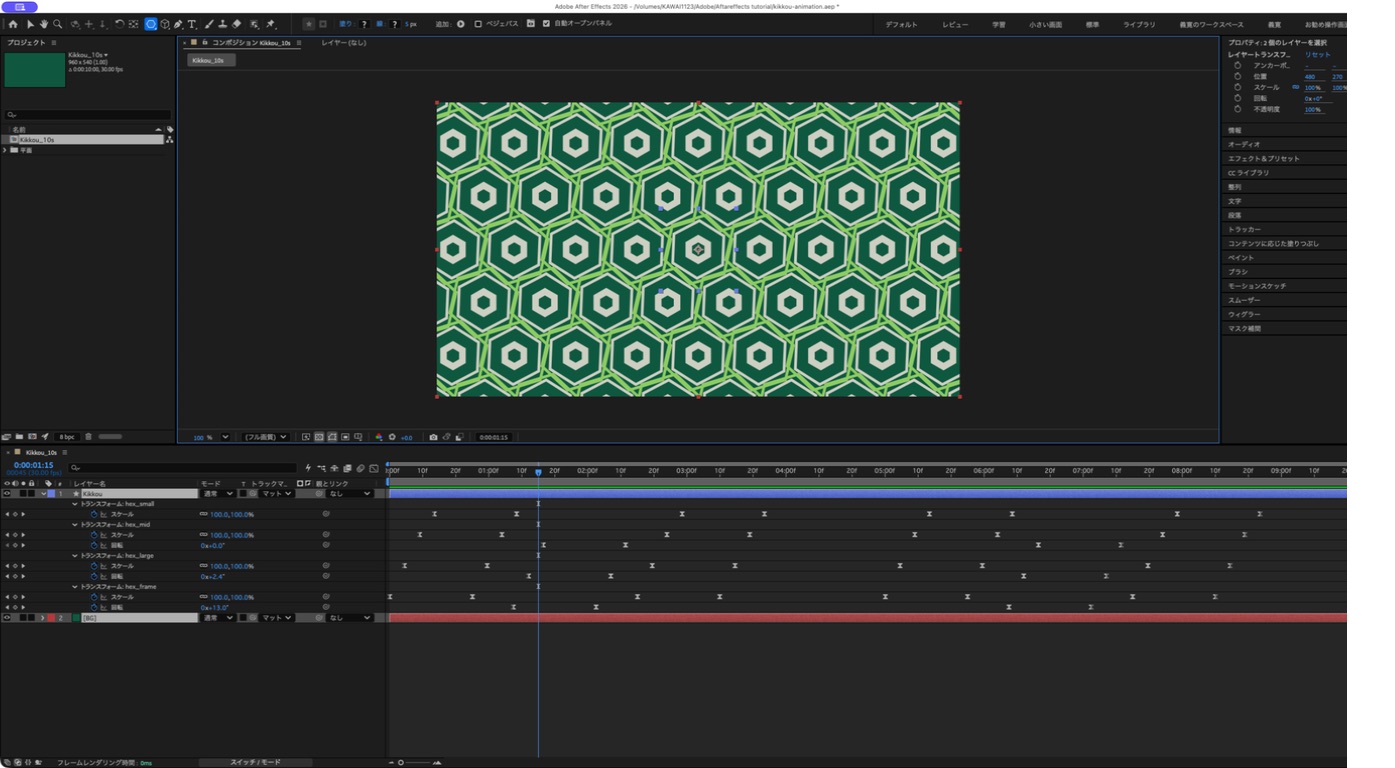The width and height of the screenshot is (1395, 768).
Task: Go to the Home screen icon
Action: 12,24
